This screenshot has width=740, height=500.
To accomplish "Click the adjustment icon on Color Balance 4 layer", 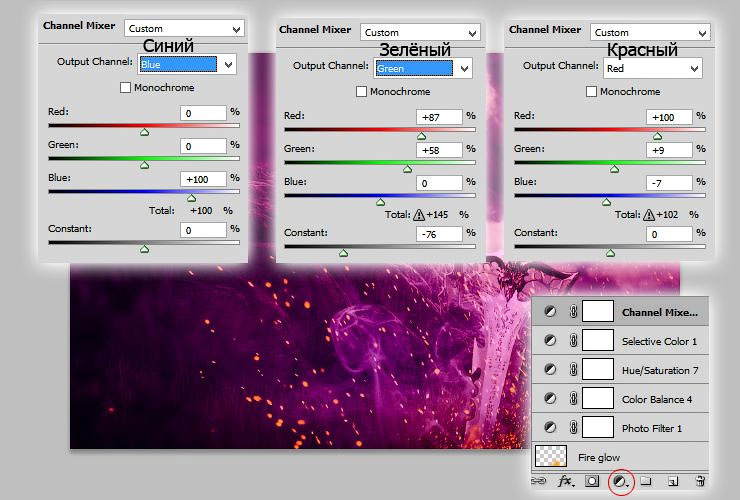I will (550, 398).
